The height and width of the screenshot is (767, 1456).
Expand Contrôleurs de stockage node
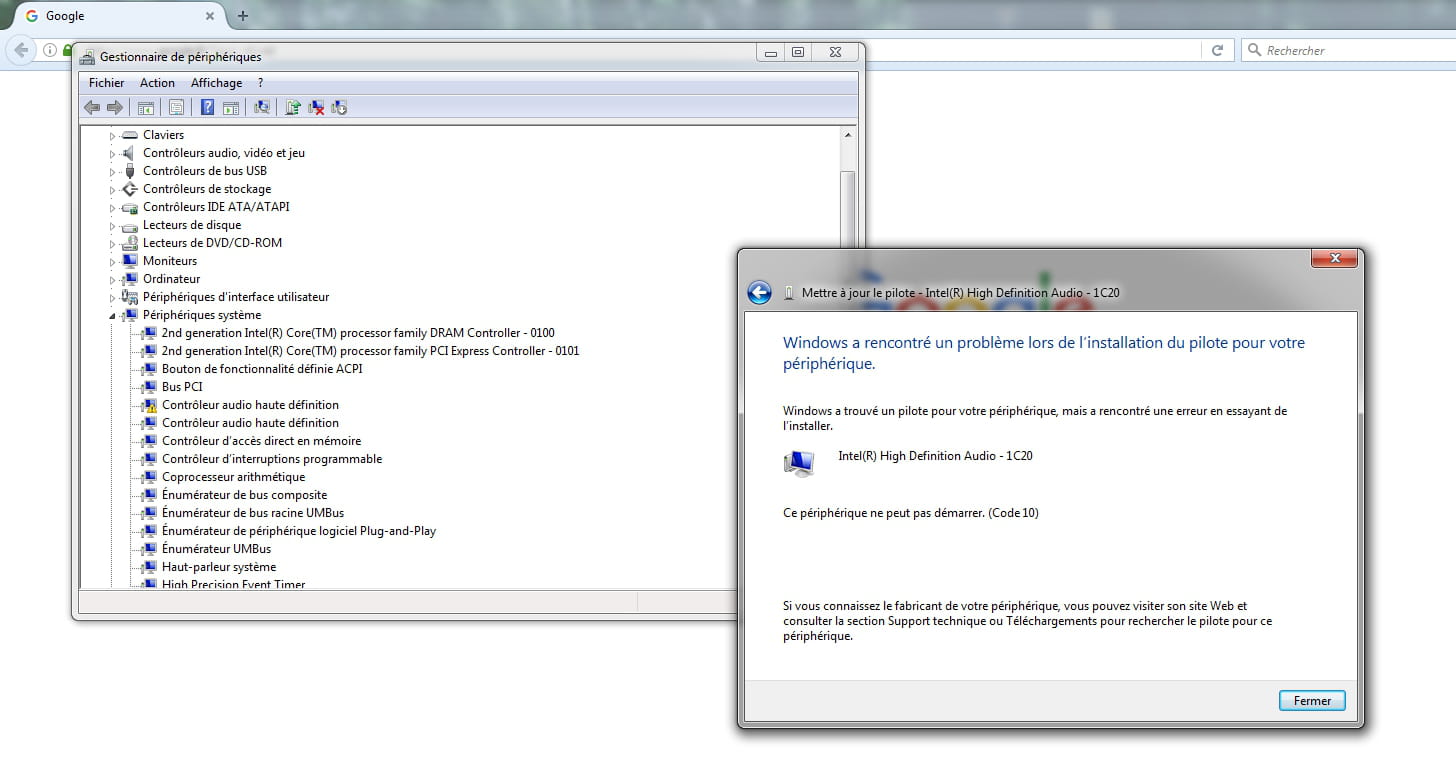(113, 189)
